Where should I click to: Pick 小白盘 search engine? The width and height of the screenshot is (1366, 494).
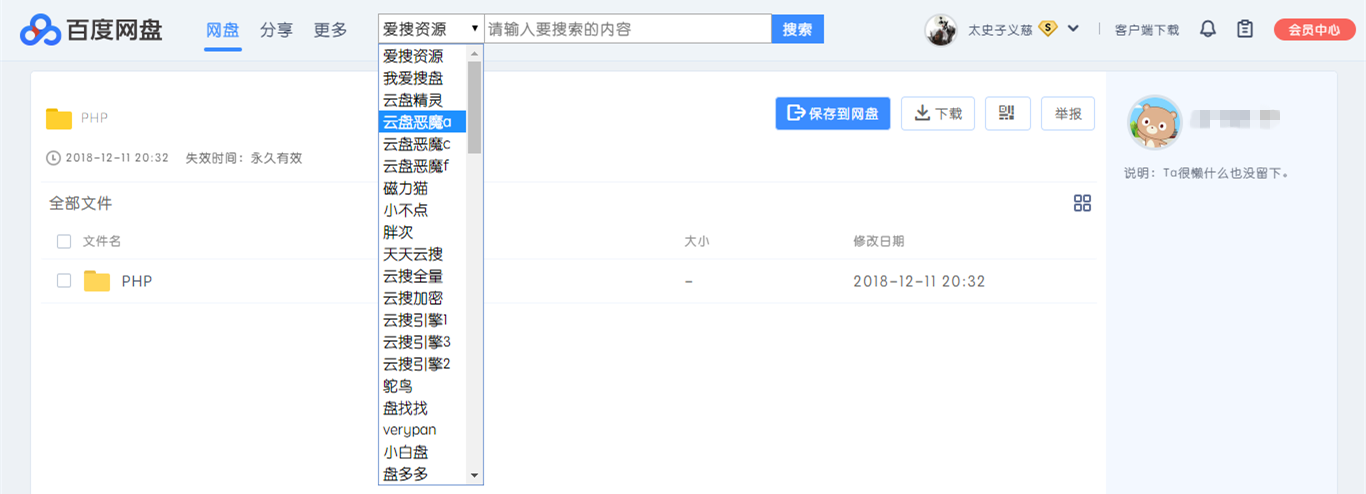pyautogui.click(x=423, y=452)
